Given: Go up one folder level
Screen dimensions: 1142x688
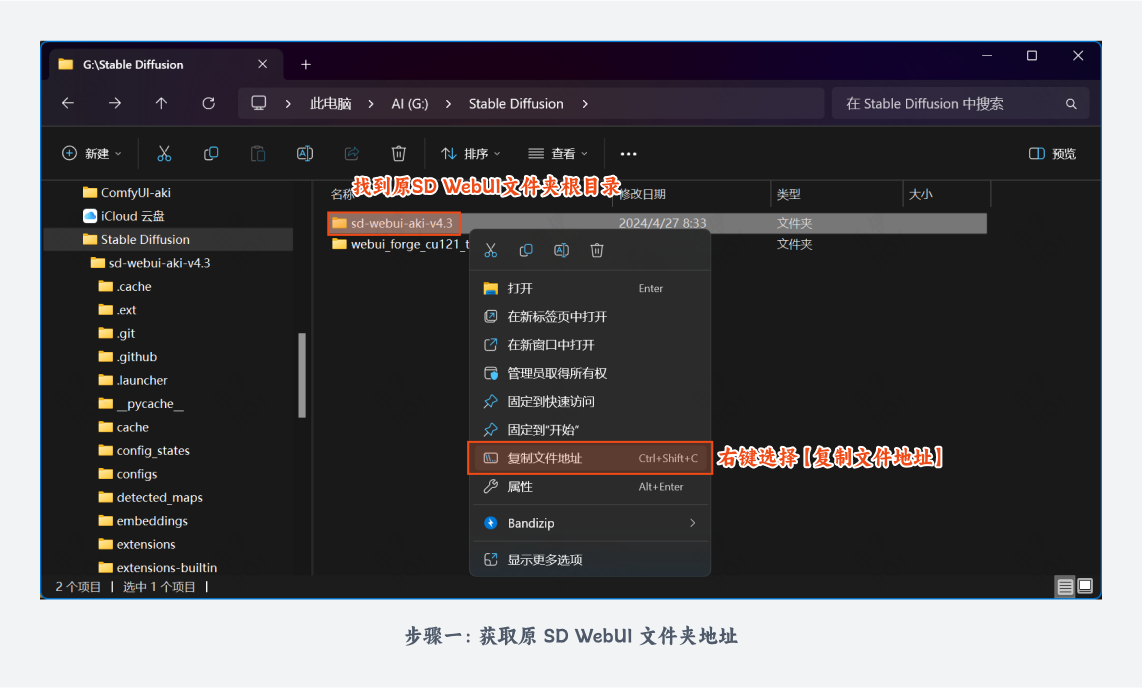Looking at the screenshot, I should click(x=161, y=103).
